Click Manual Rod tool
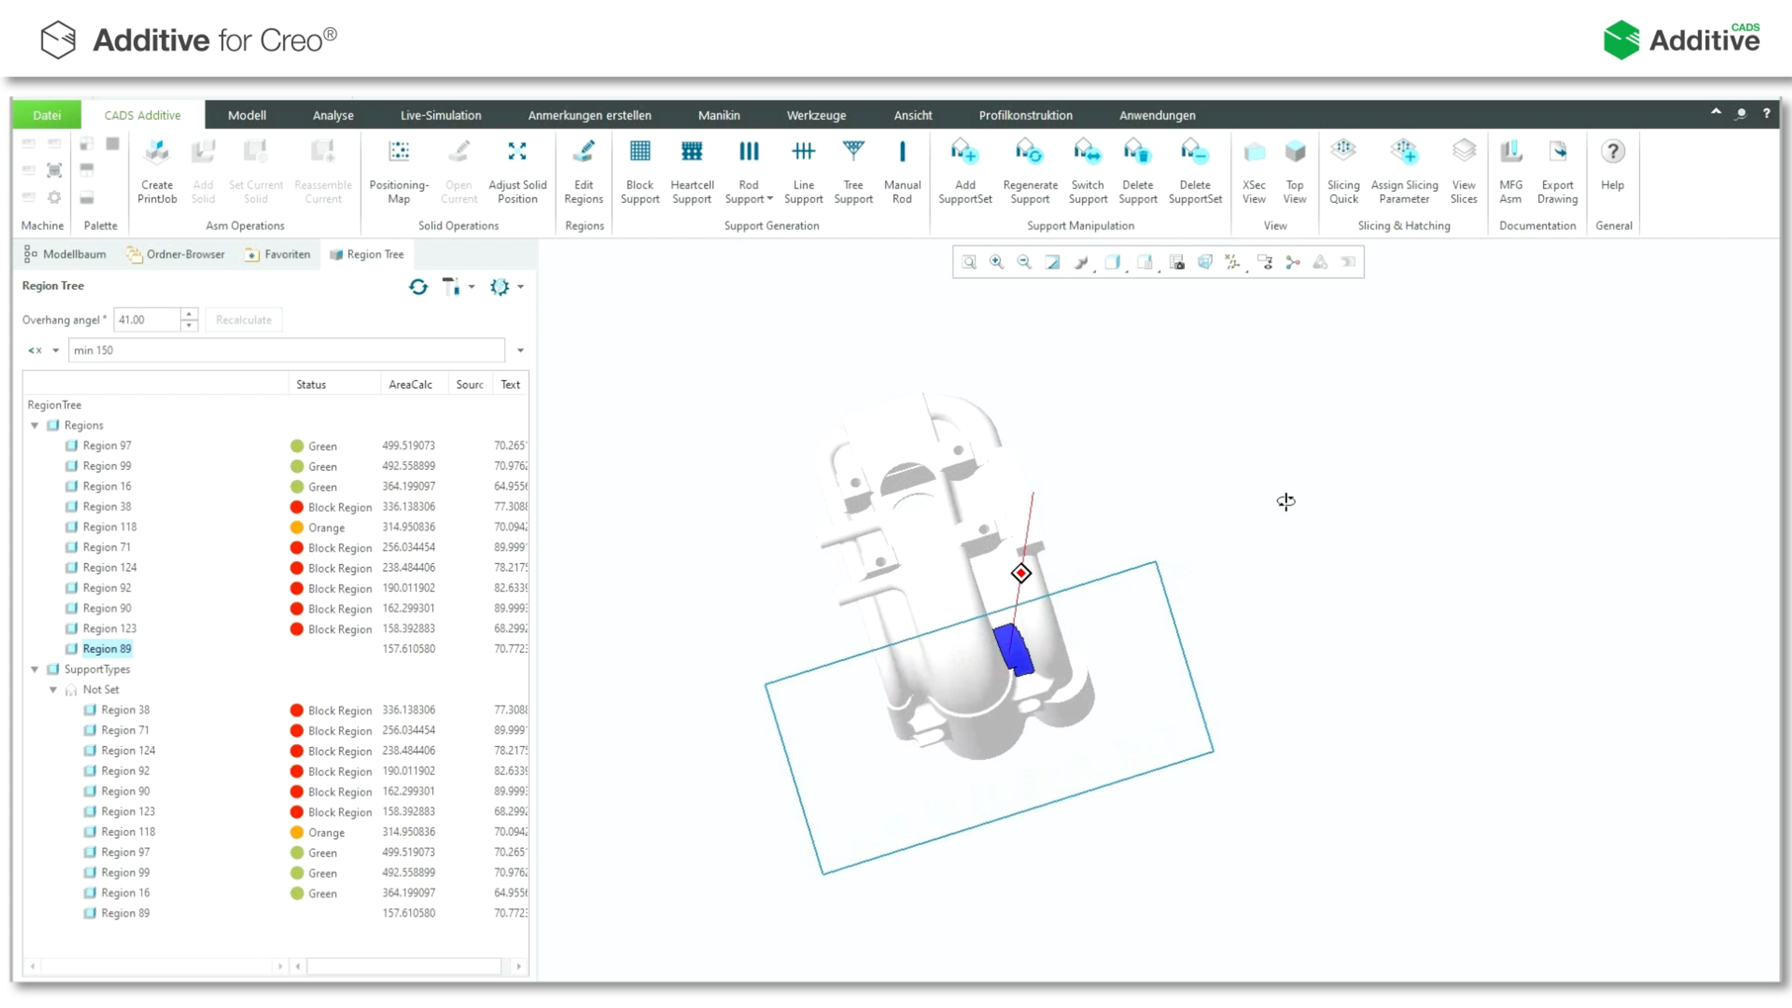 coord(902,172)
